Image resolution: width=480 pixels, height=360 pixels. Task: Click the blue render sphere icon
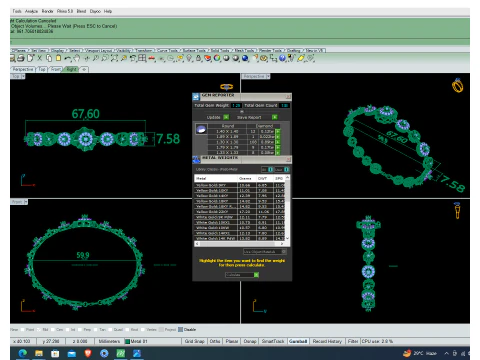(x=245, y=58)
